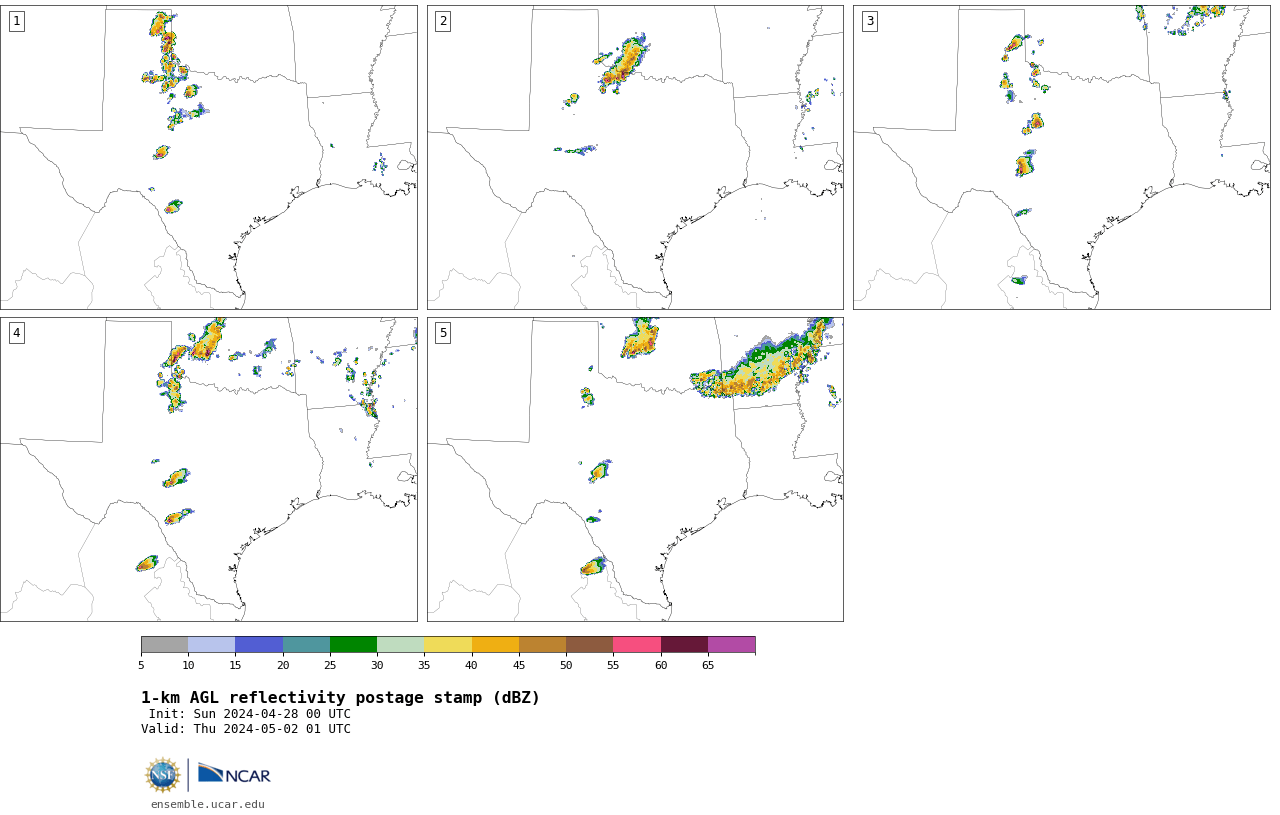Open ensemble member 1 reflectivity map
The width and height of the screenshot is (1280, 815).
pos(209,157)
